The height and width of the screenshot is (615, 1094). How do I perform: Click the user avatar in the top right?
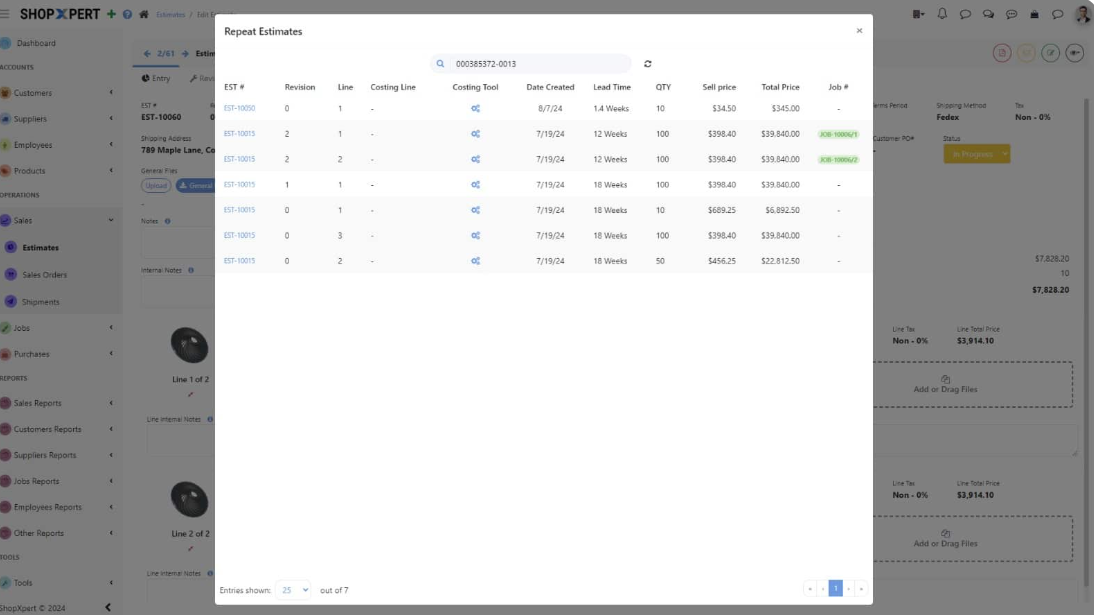[x=1080, y=13]
